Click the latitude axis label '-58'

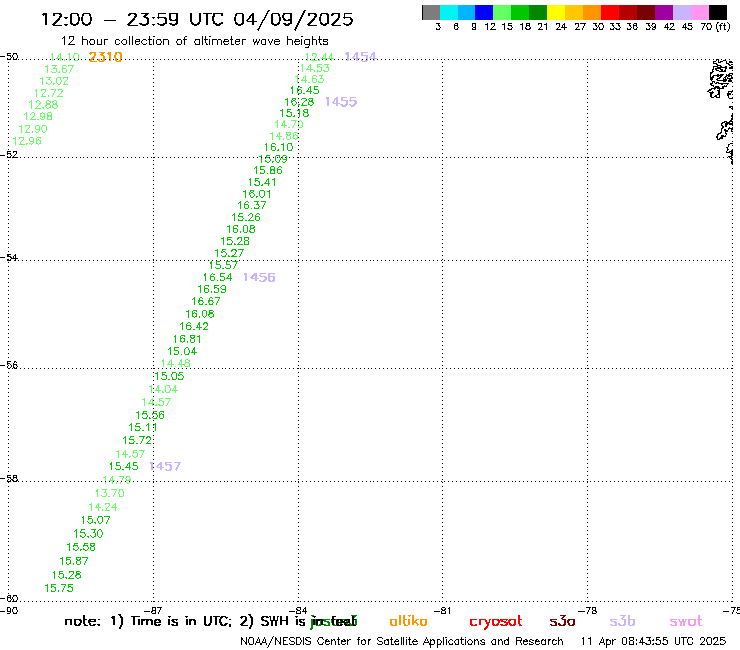coord(9,479)
